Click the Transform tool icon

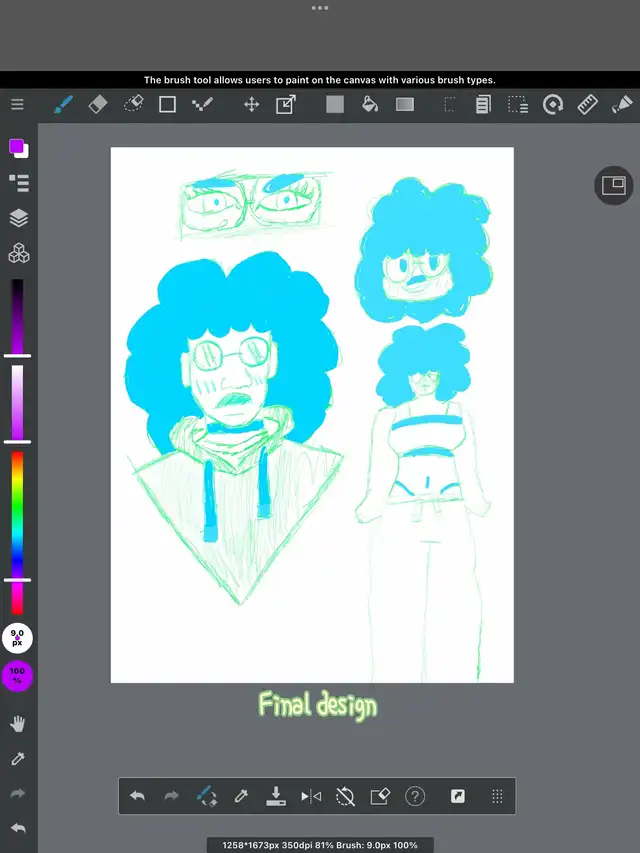(x=286, y=104)
